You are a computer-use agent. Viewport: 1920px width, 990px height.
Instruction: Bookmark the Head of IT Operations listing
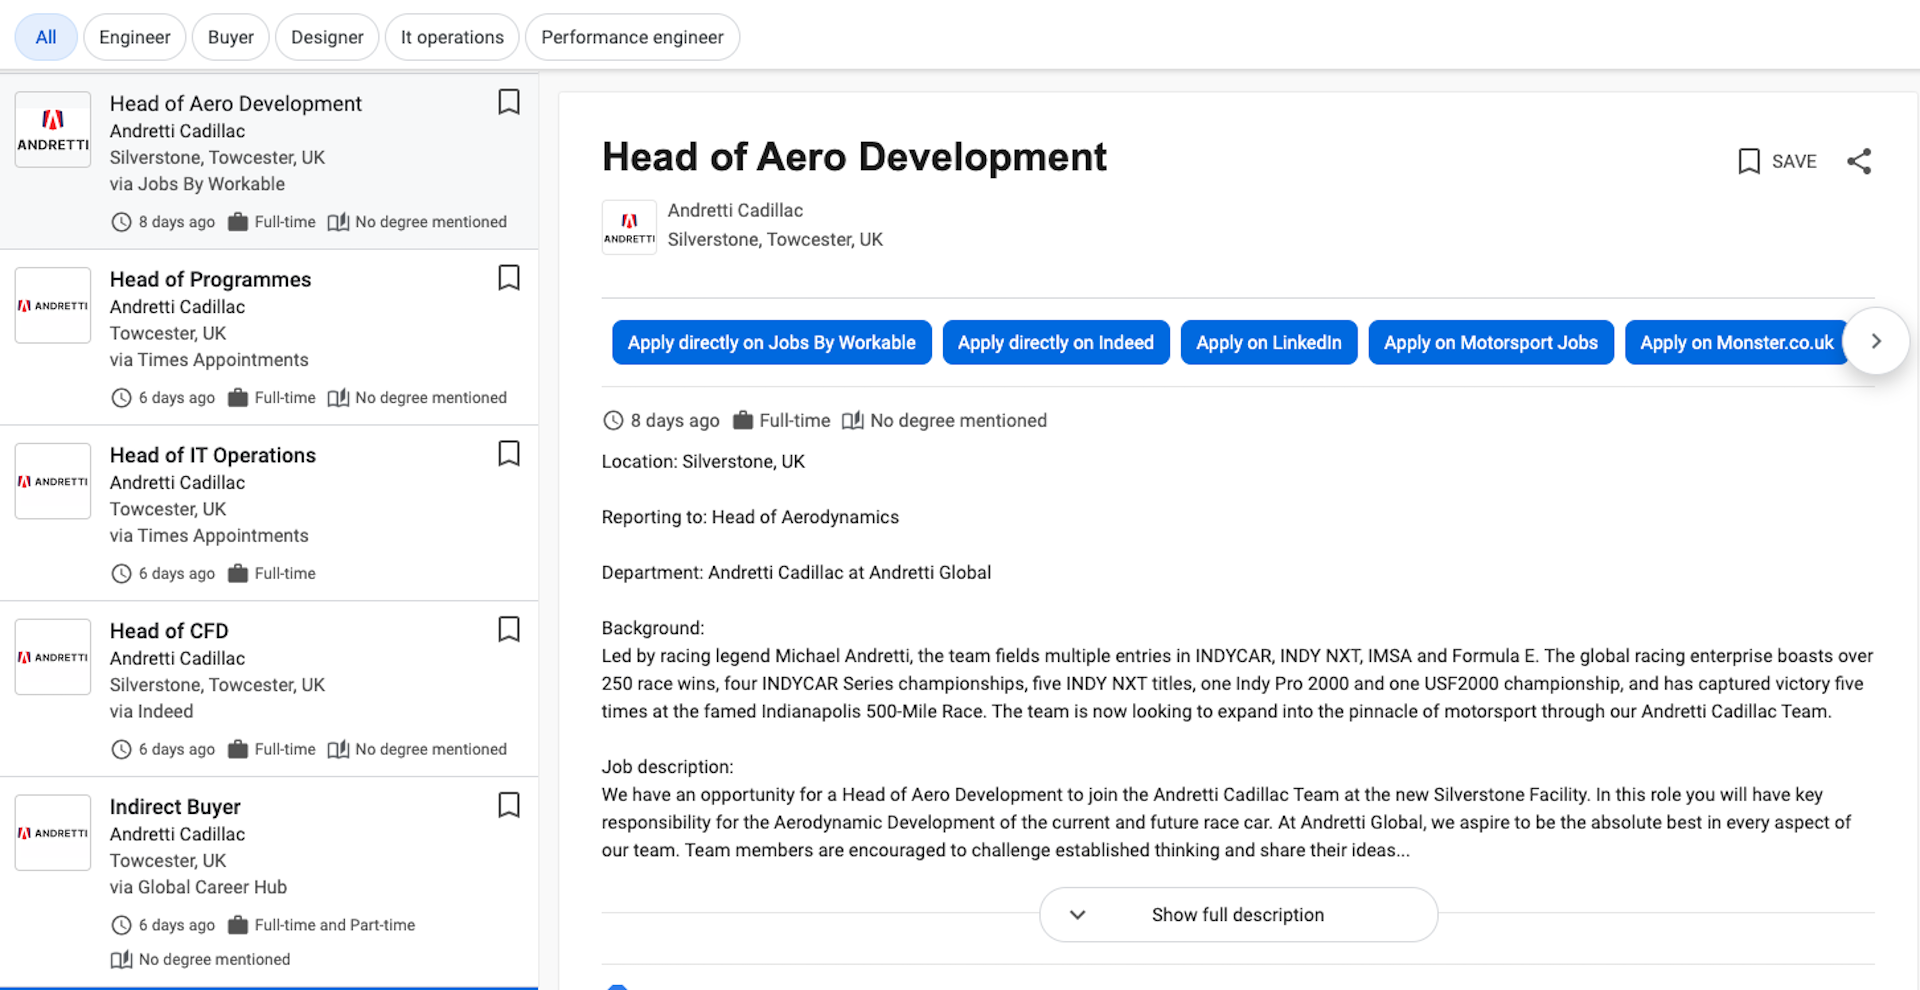tap(508, 454)
